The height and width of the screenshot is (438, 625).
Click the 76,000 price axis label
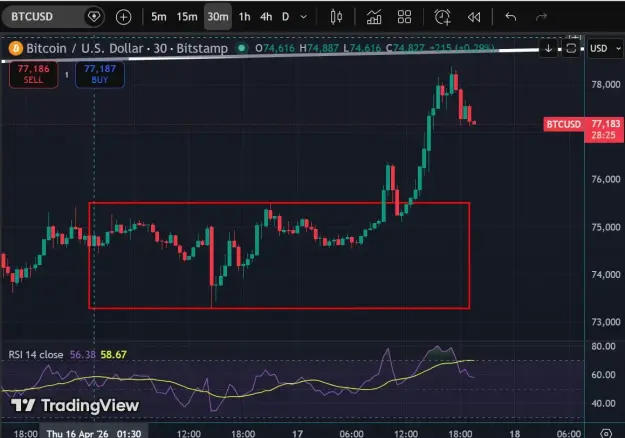(606, 179)
